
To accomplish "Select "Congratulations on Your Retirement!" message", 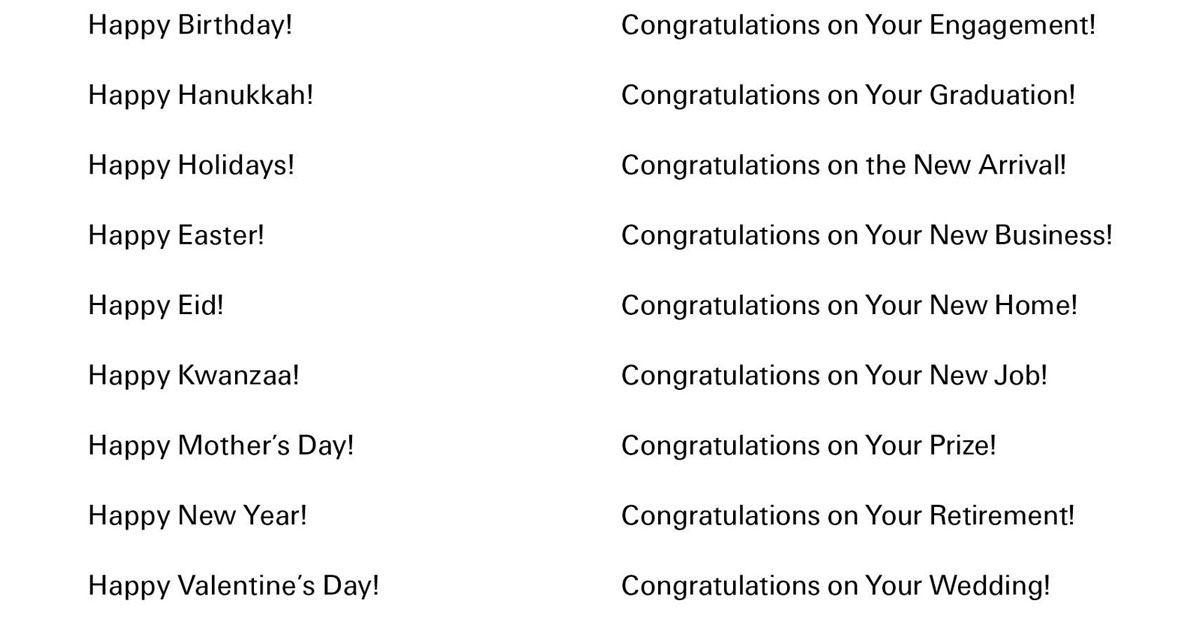I will pyautogui.click(x=847, y=515).
